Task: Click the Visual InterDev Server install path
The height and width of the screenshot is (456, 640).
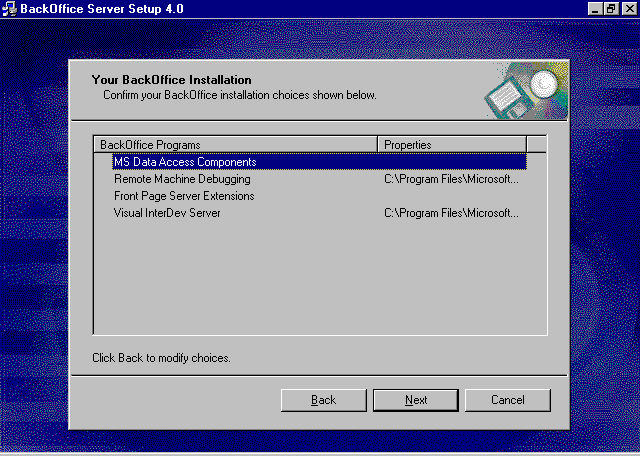Action: click(x=451, y=213)
